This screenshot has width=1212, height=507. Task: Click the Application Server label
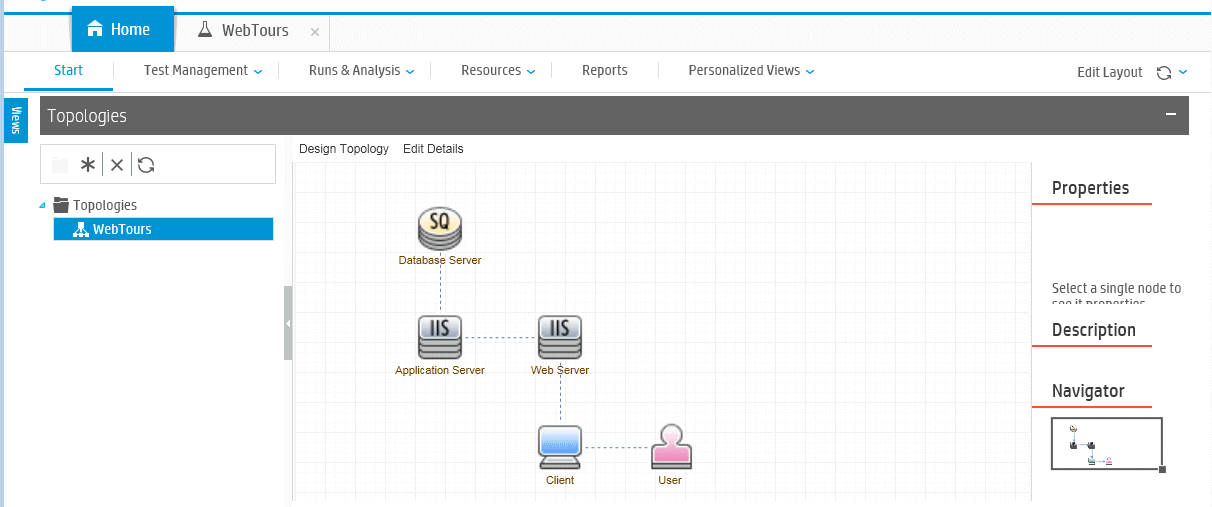pos(440,370)
